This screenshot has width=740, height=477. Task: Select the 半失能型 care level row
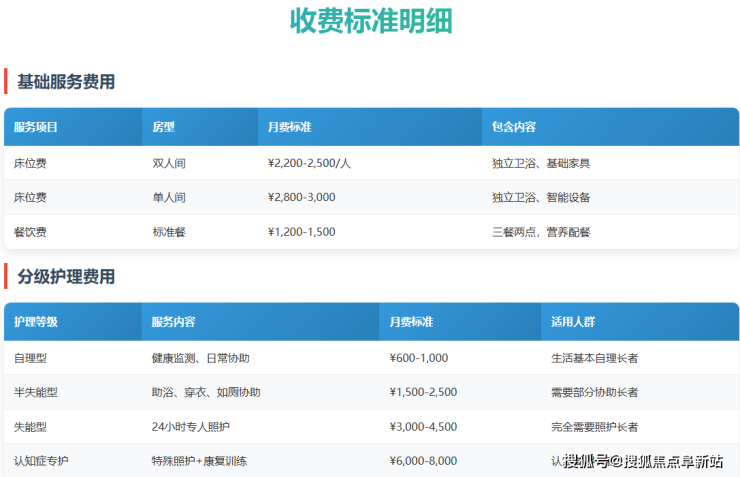tap(36, 393)
